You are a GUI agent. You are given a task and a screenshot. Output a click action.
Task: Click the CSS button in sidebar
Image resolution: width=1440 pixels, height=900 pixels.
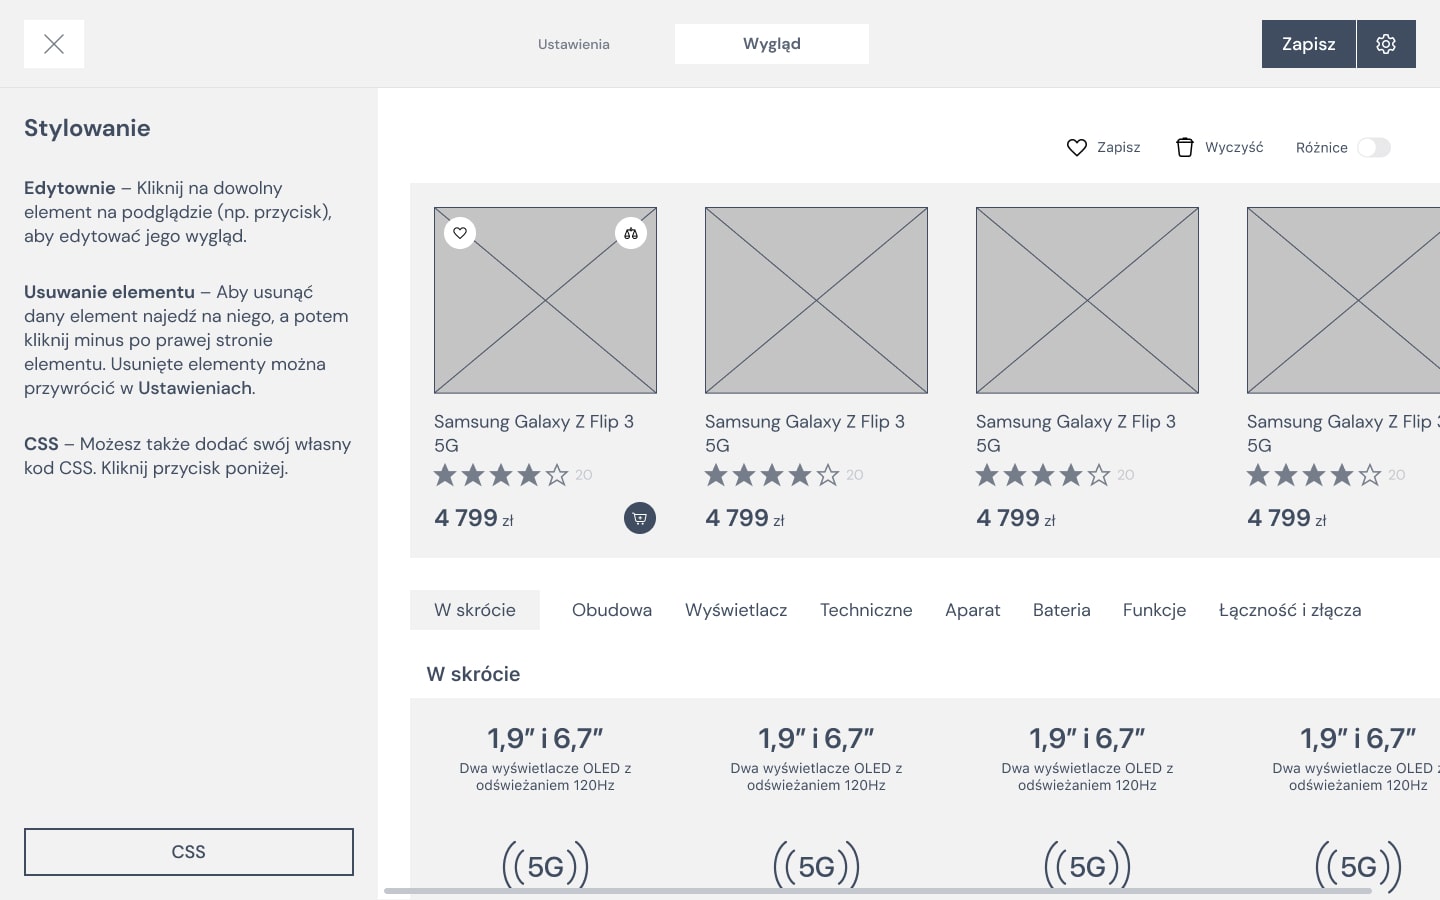189,852
